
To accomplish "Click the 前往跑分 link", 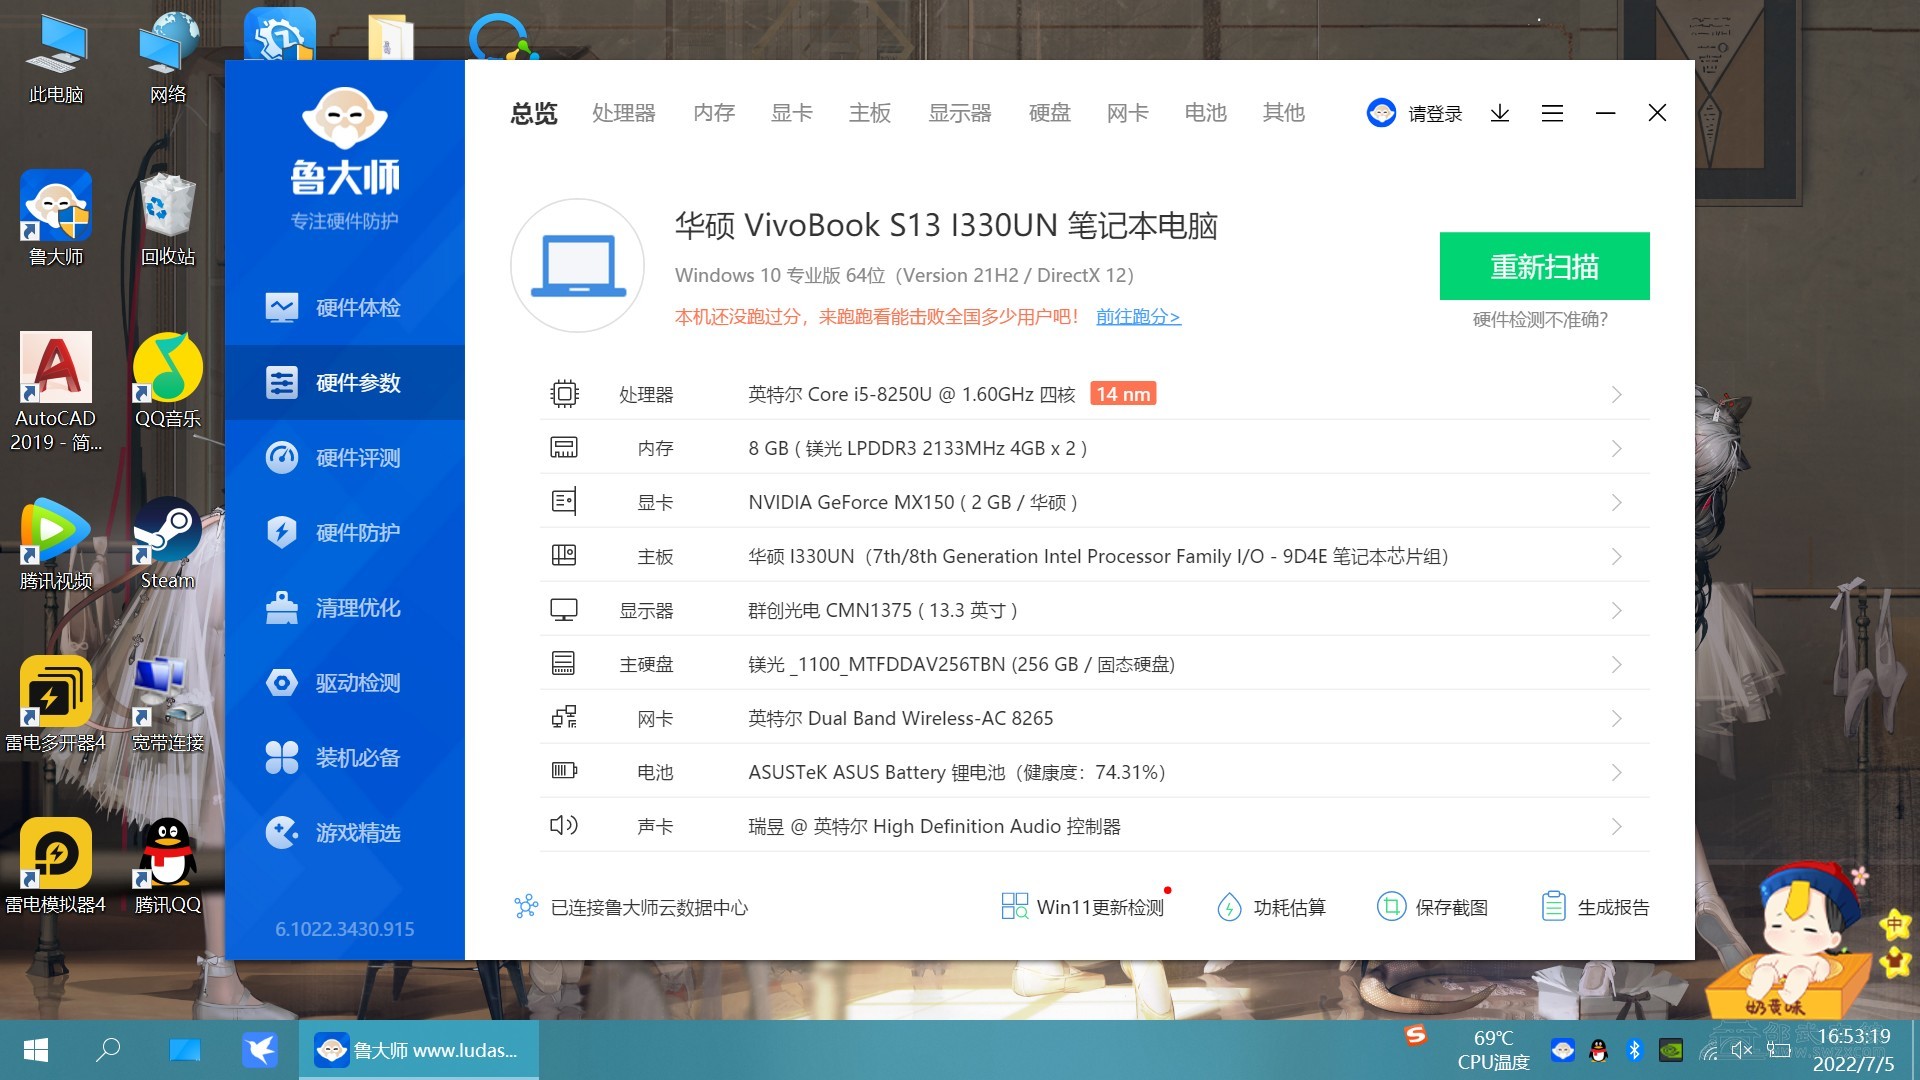I will coord(1138,317).
